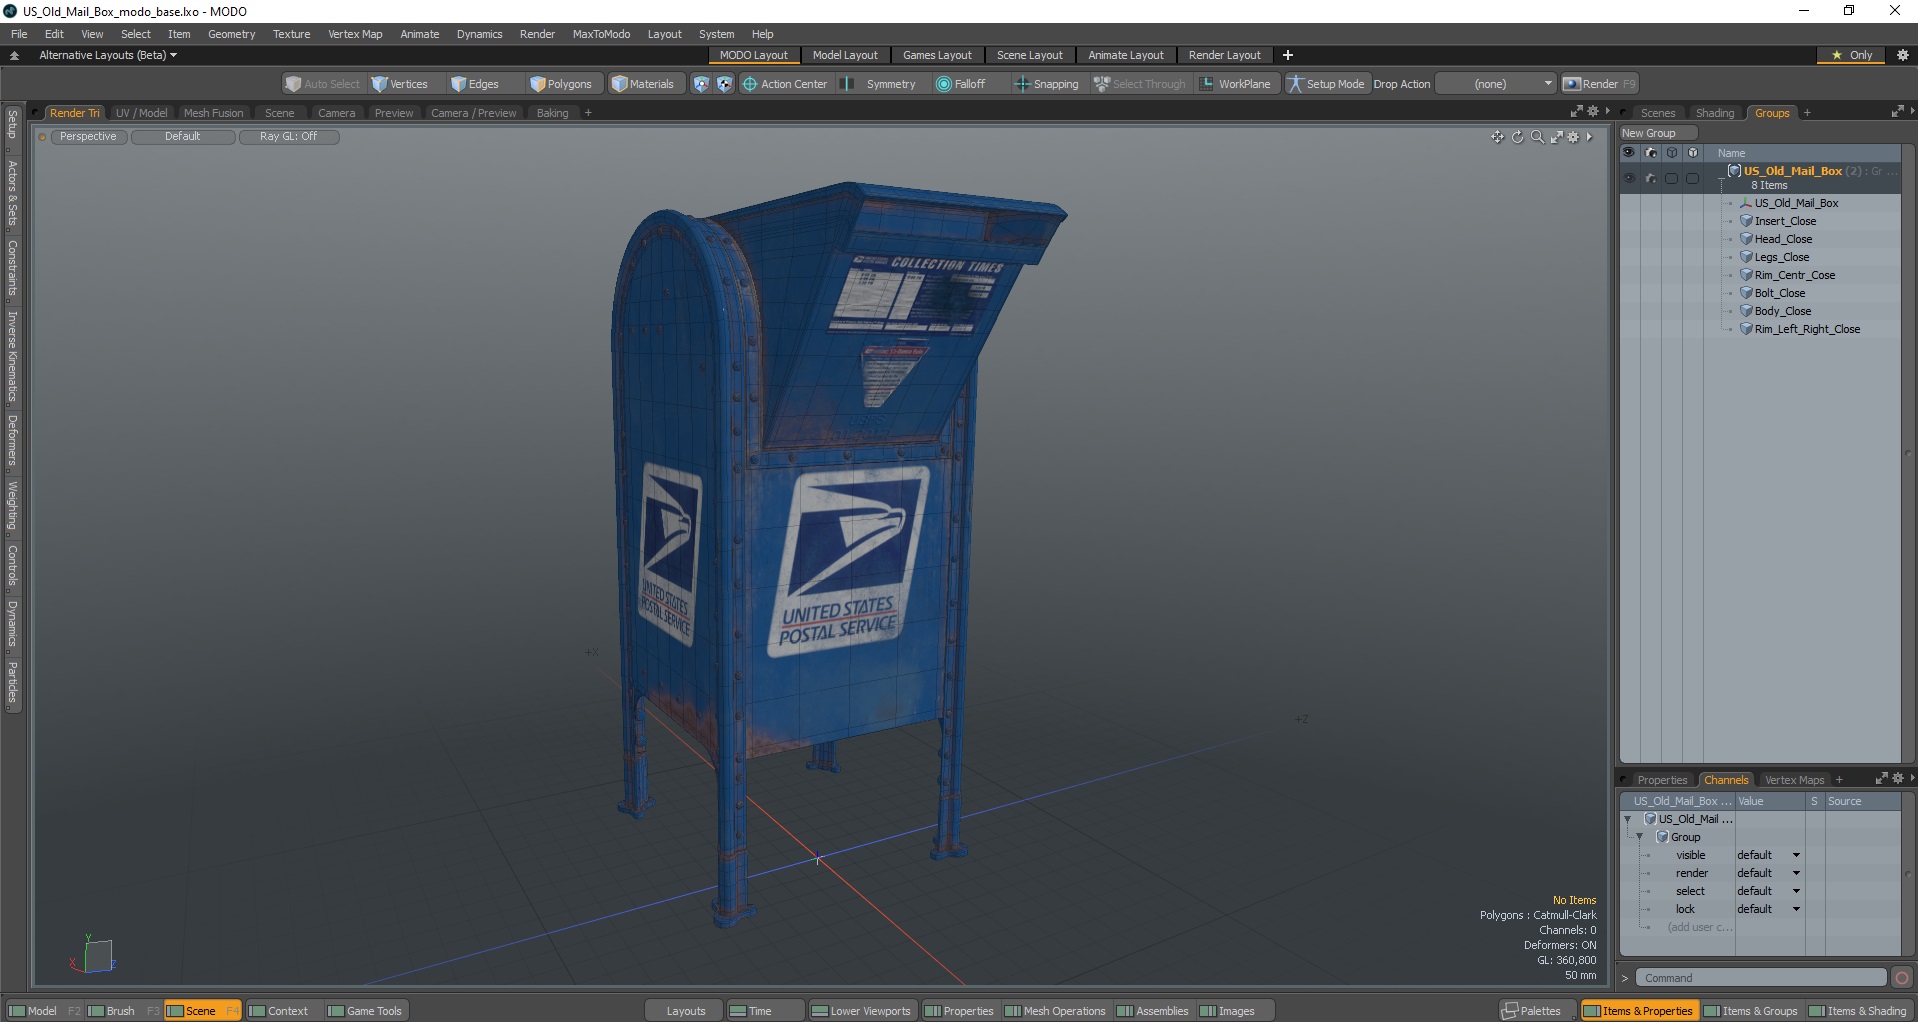Select Rim_Left_Right_Close item in tree

pyautogui.click(x=1807, y=329)
